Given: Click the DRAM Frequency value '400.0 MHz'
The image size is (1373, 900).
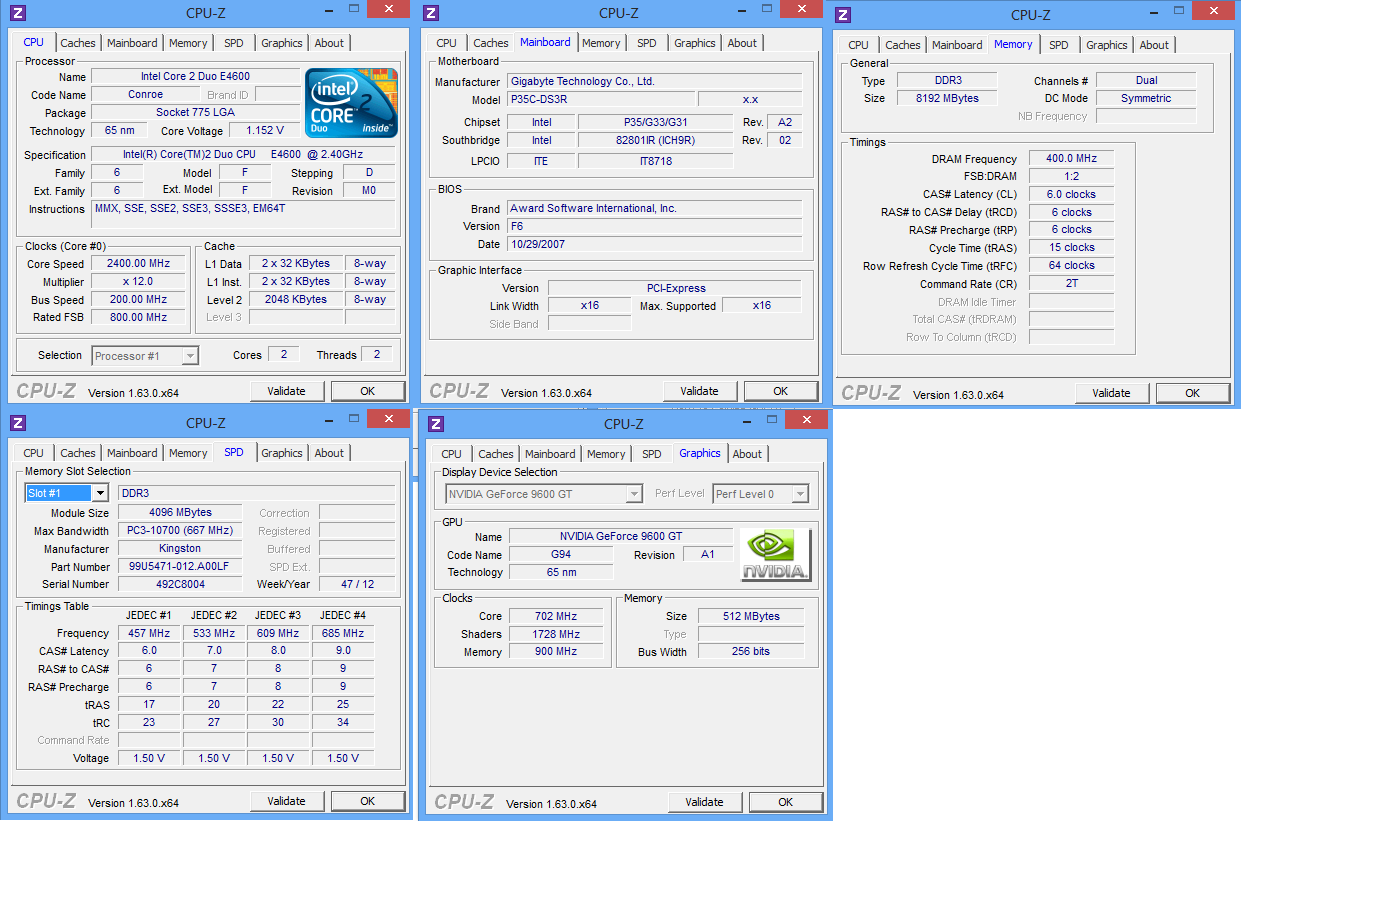Looking at the screenshot, I should click(1071, 158).
